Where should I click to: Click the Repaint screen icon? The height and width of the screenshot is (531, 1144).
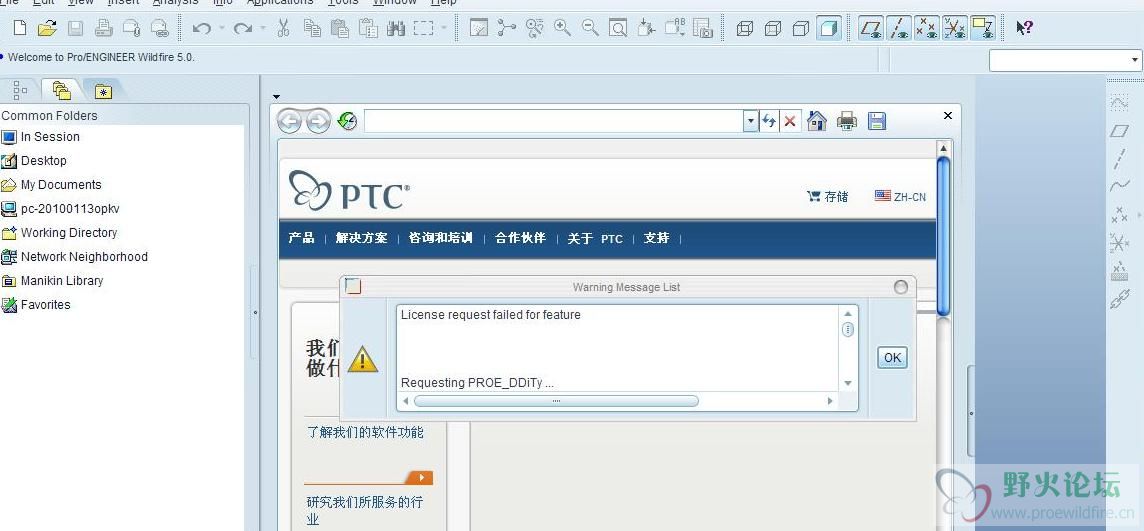click(x=479, y=28)
